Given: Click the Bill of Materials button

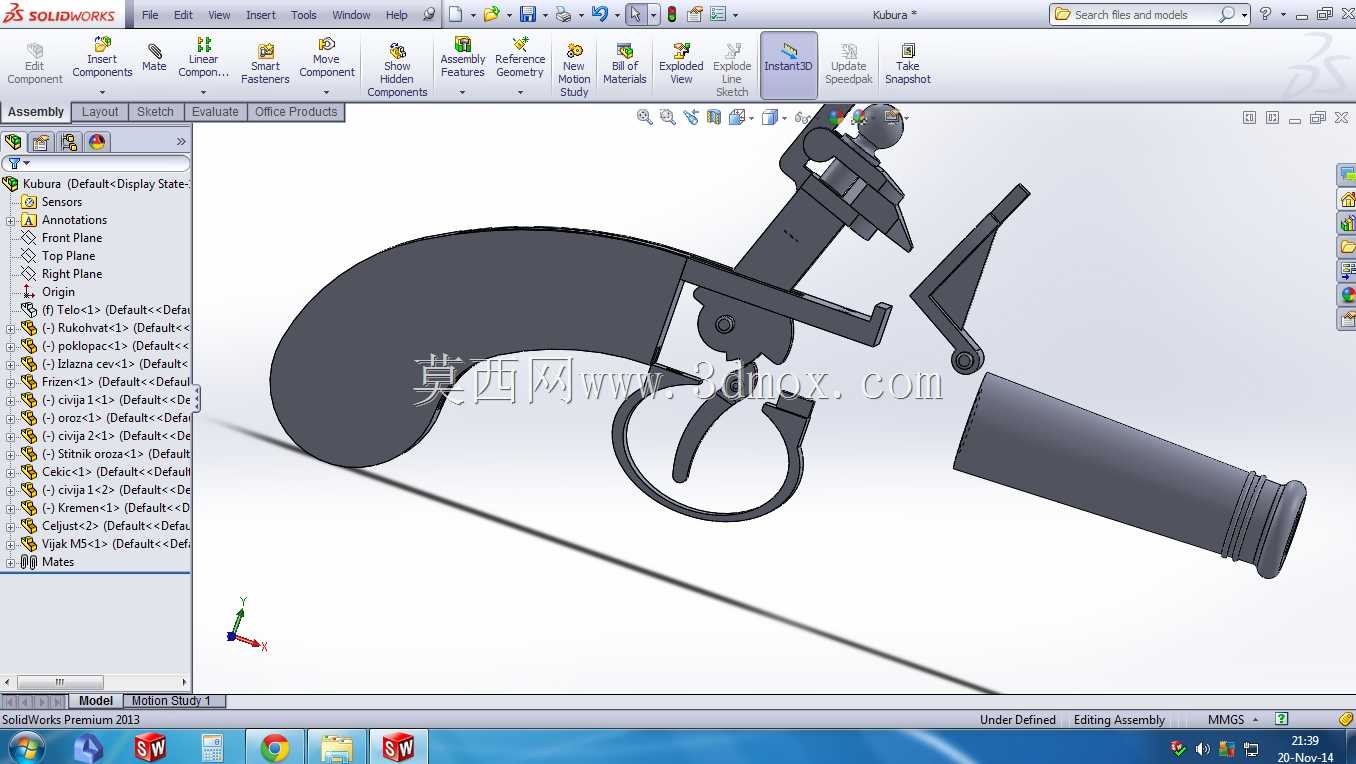Looking at the screenshot, I should (625, 62).
